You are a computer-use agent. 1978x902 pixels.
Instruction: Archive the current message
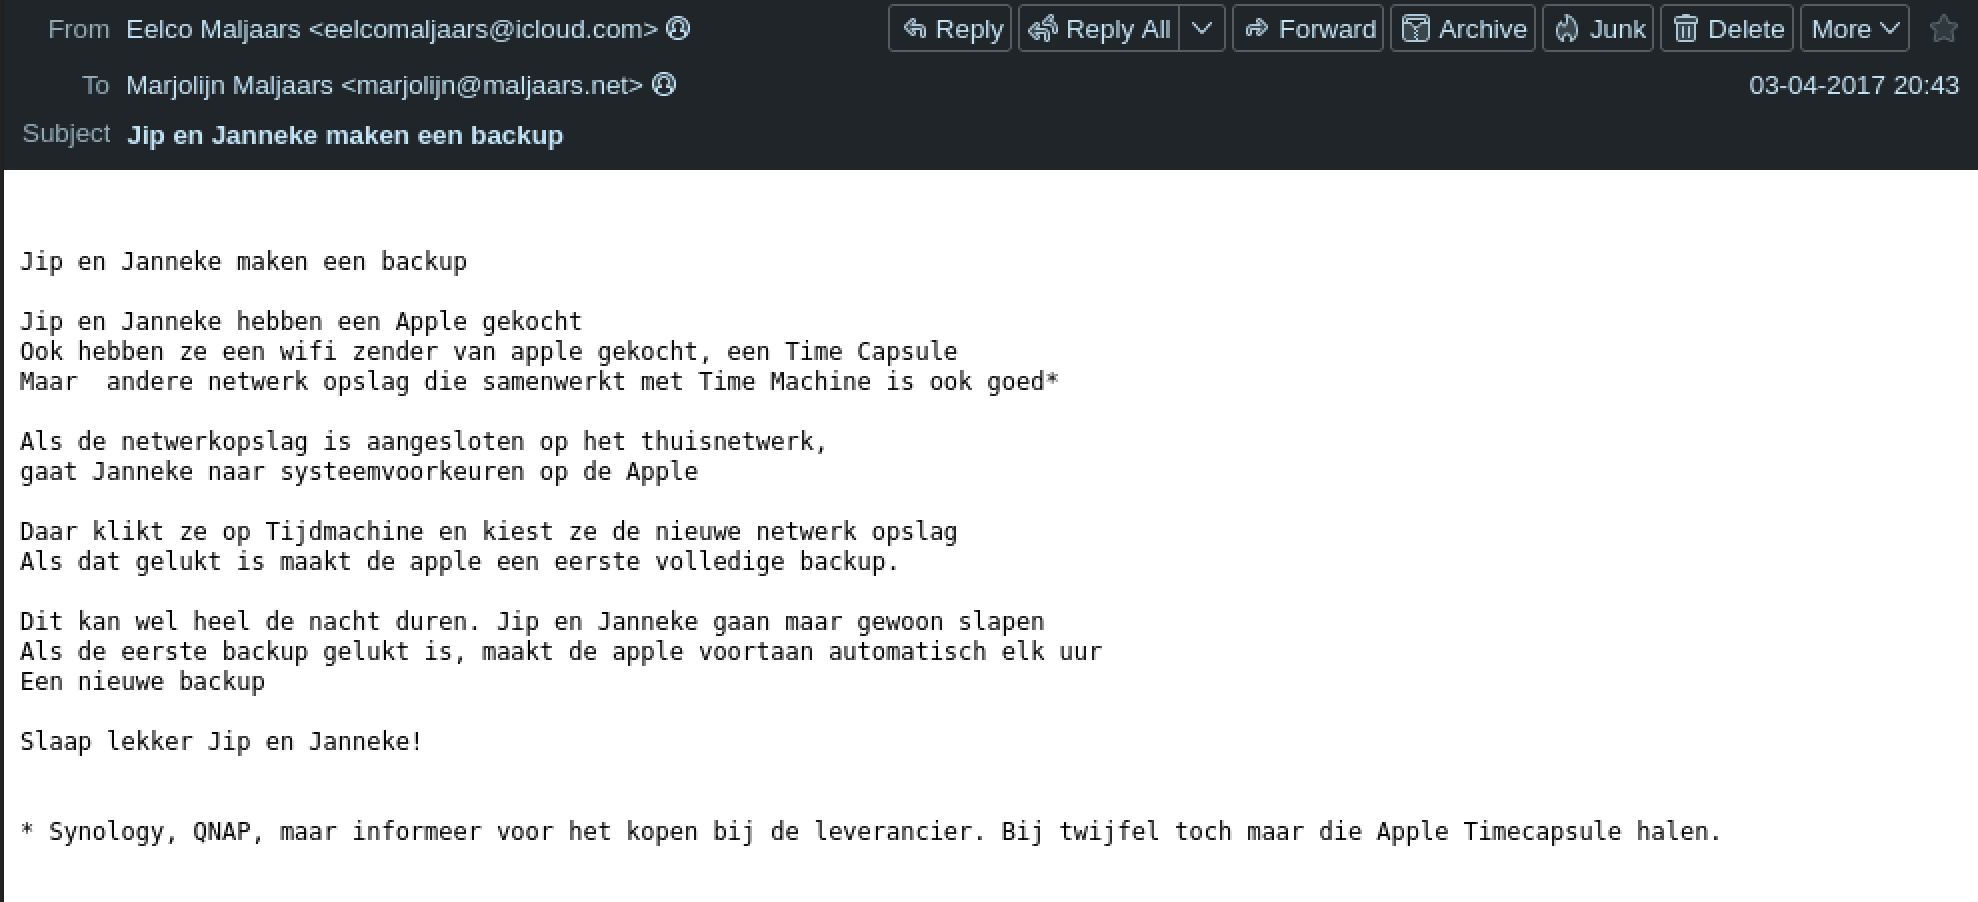pos(1462,29)
